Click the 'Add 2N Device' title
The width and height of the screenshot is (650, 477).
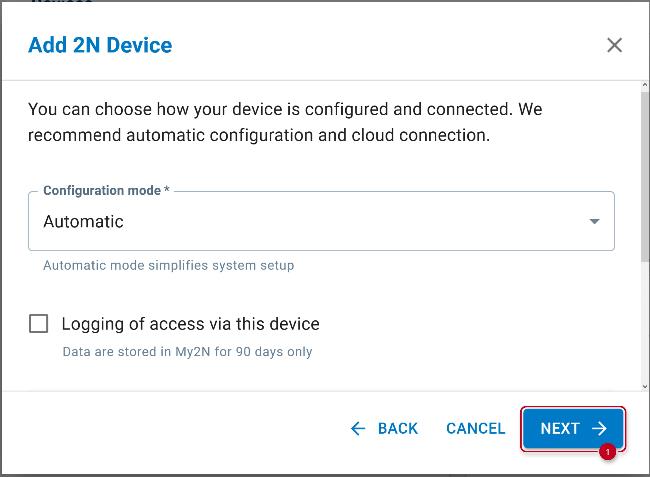pos(100,45)
